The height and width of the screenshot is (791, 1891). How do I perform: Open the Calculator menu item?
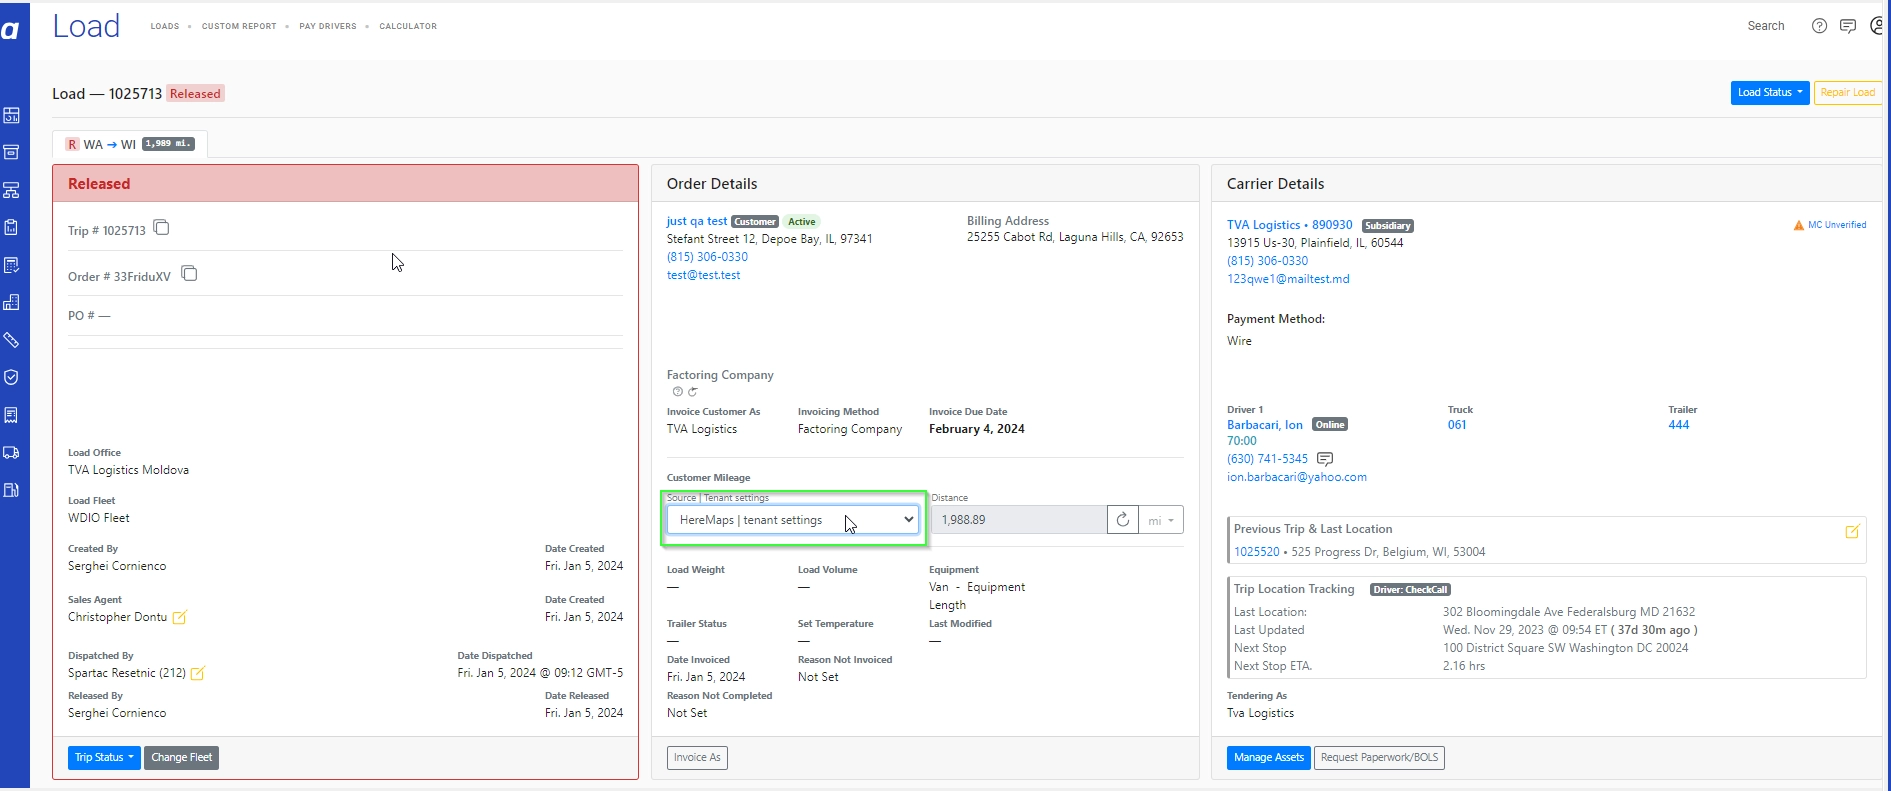pos(408,26)
